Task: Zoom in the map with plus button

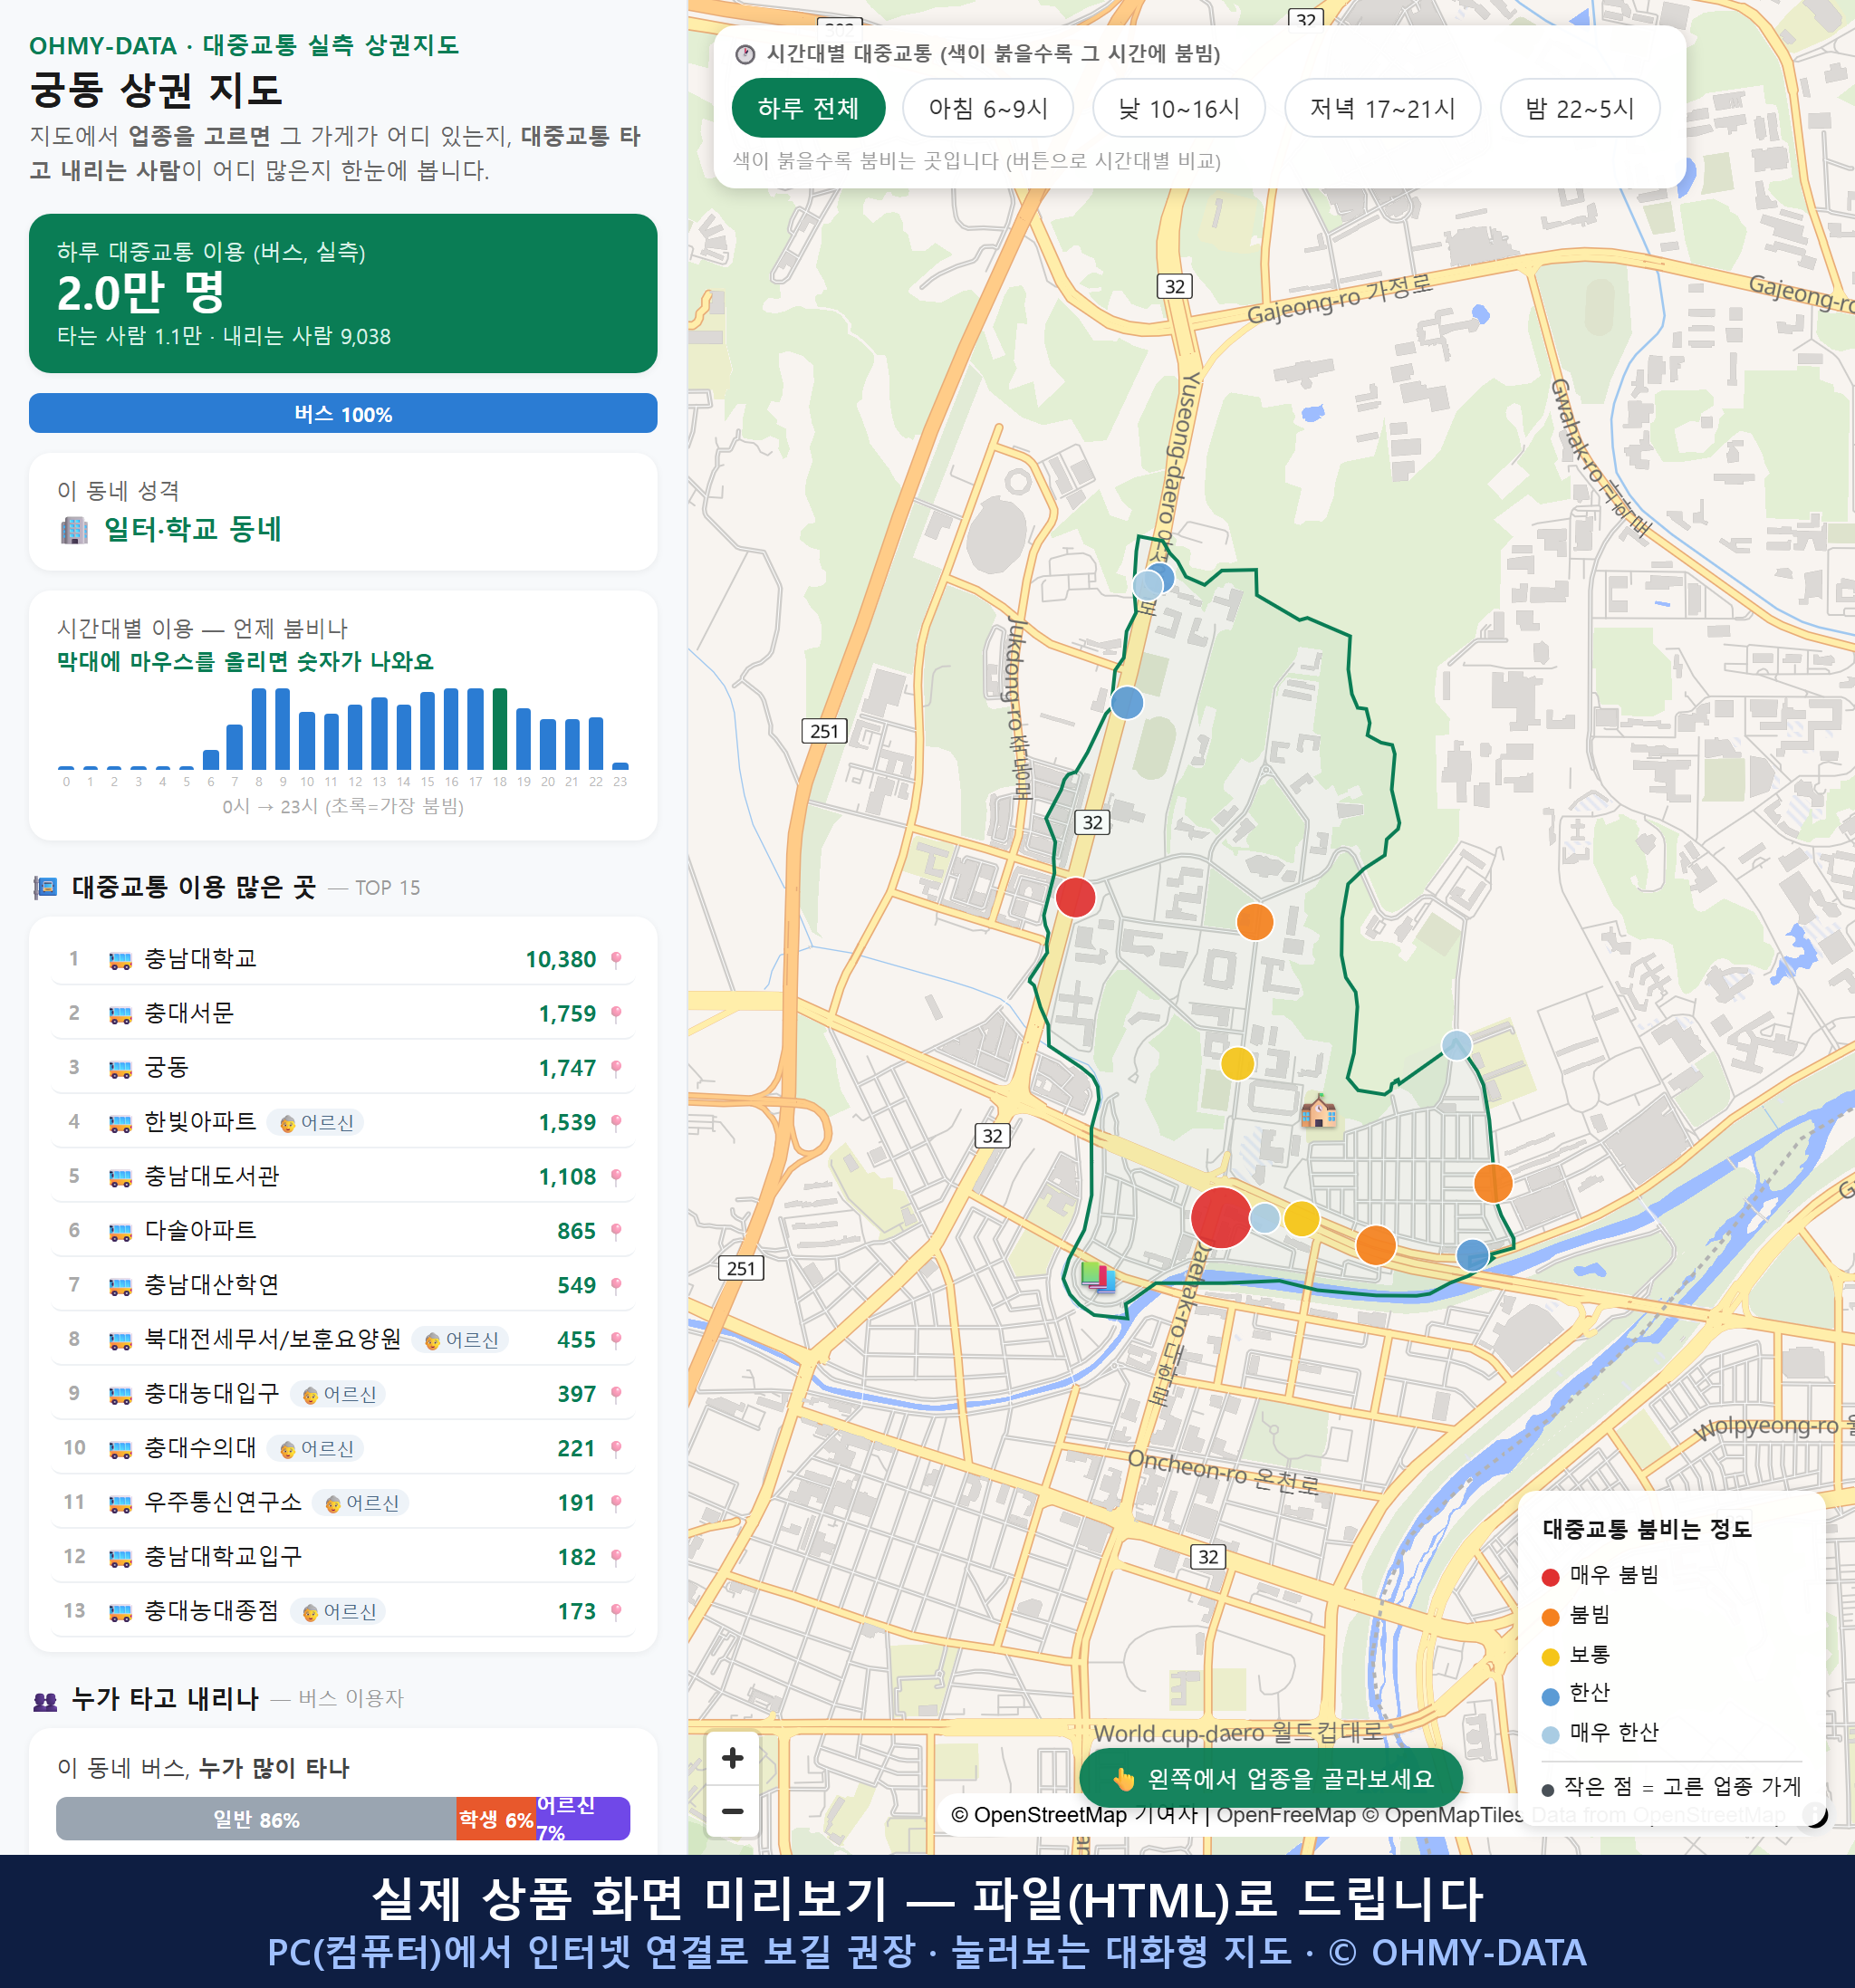Action: tap(732, 1757)
